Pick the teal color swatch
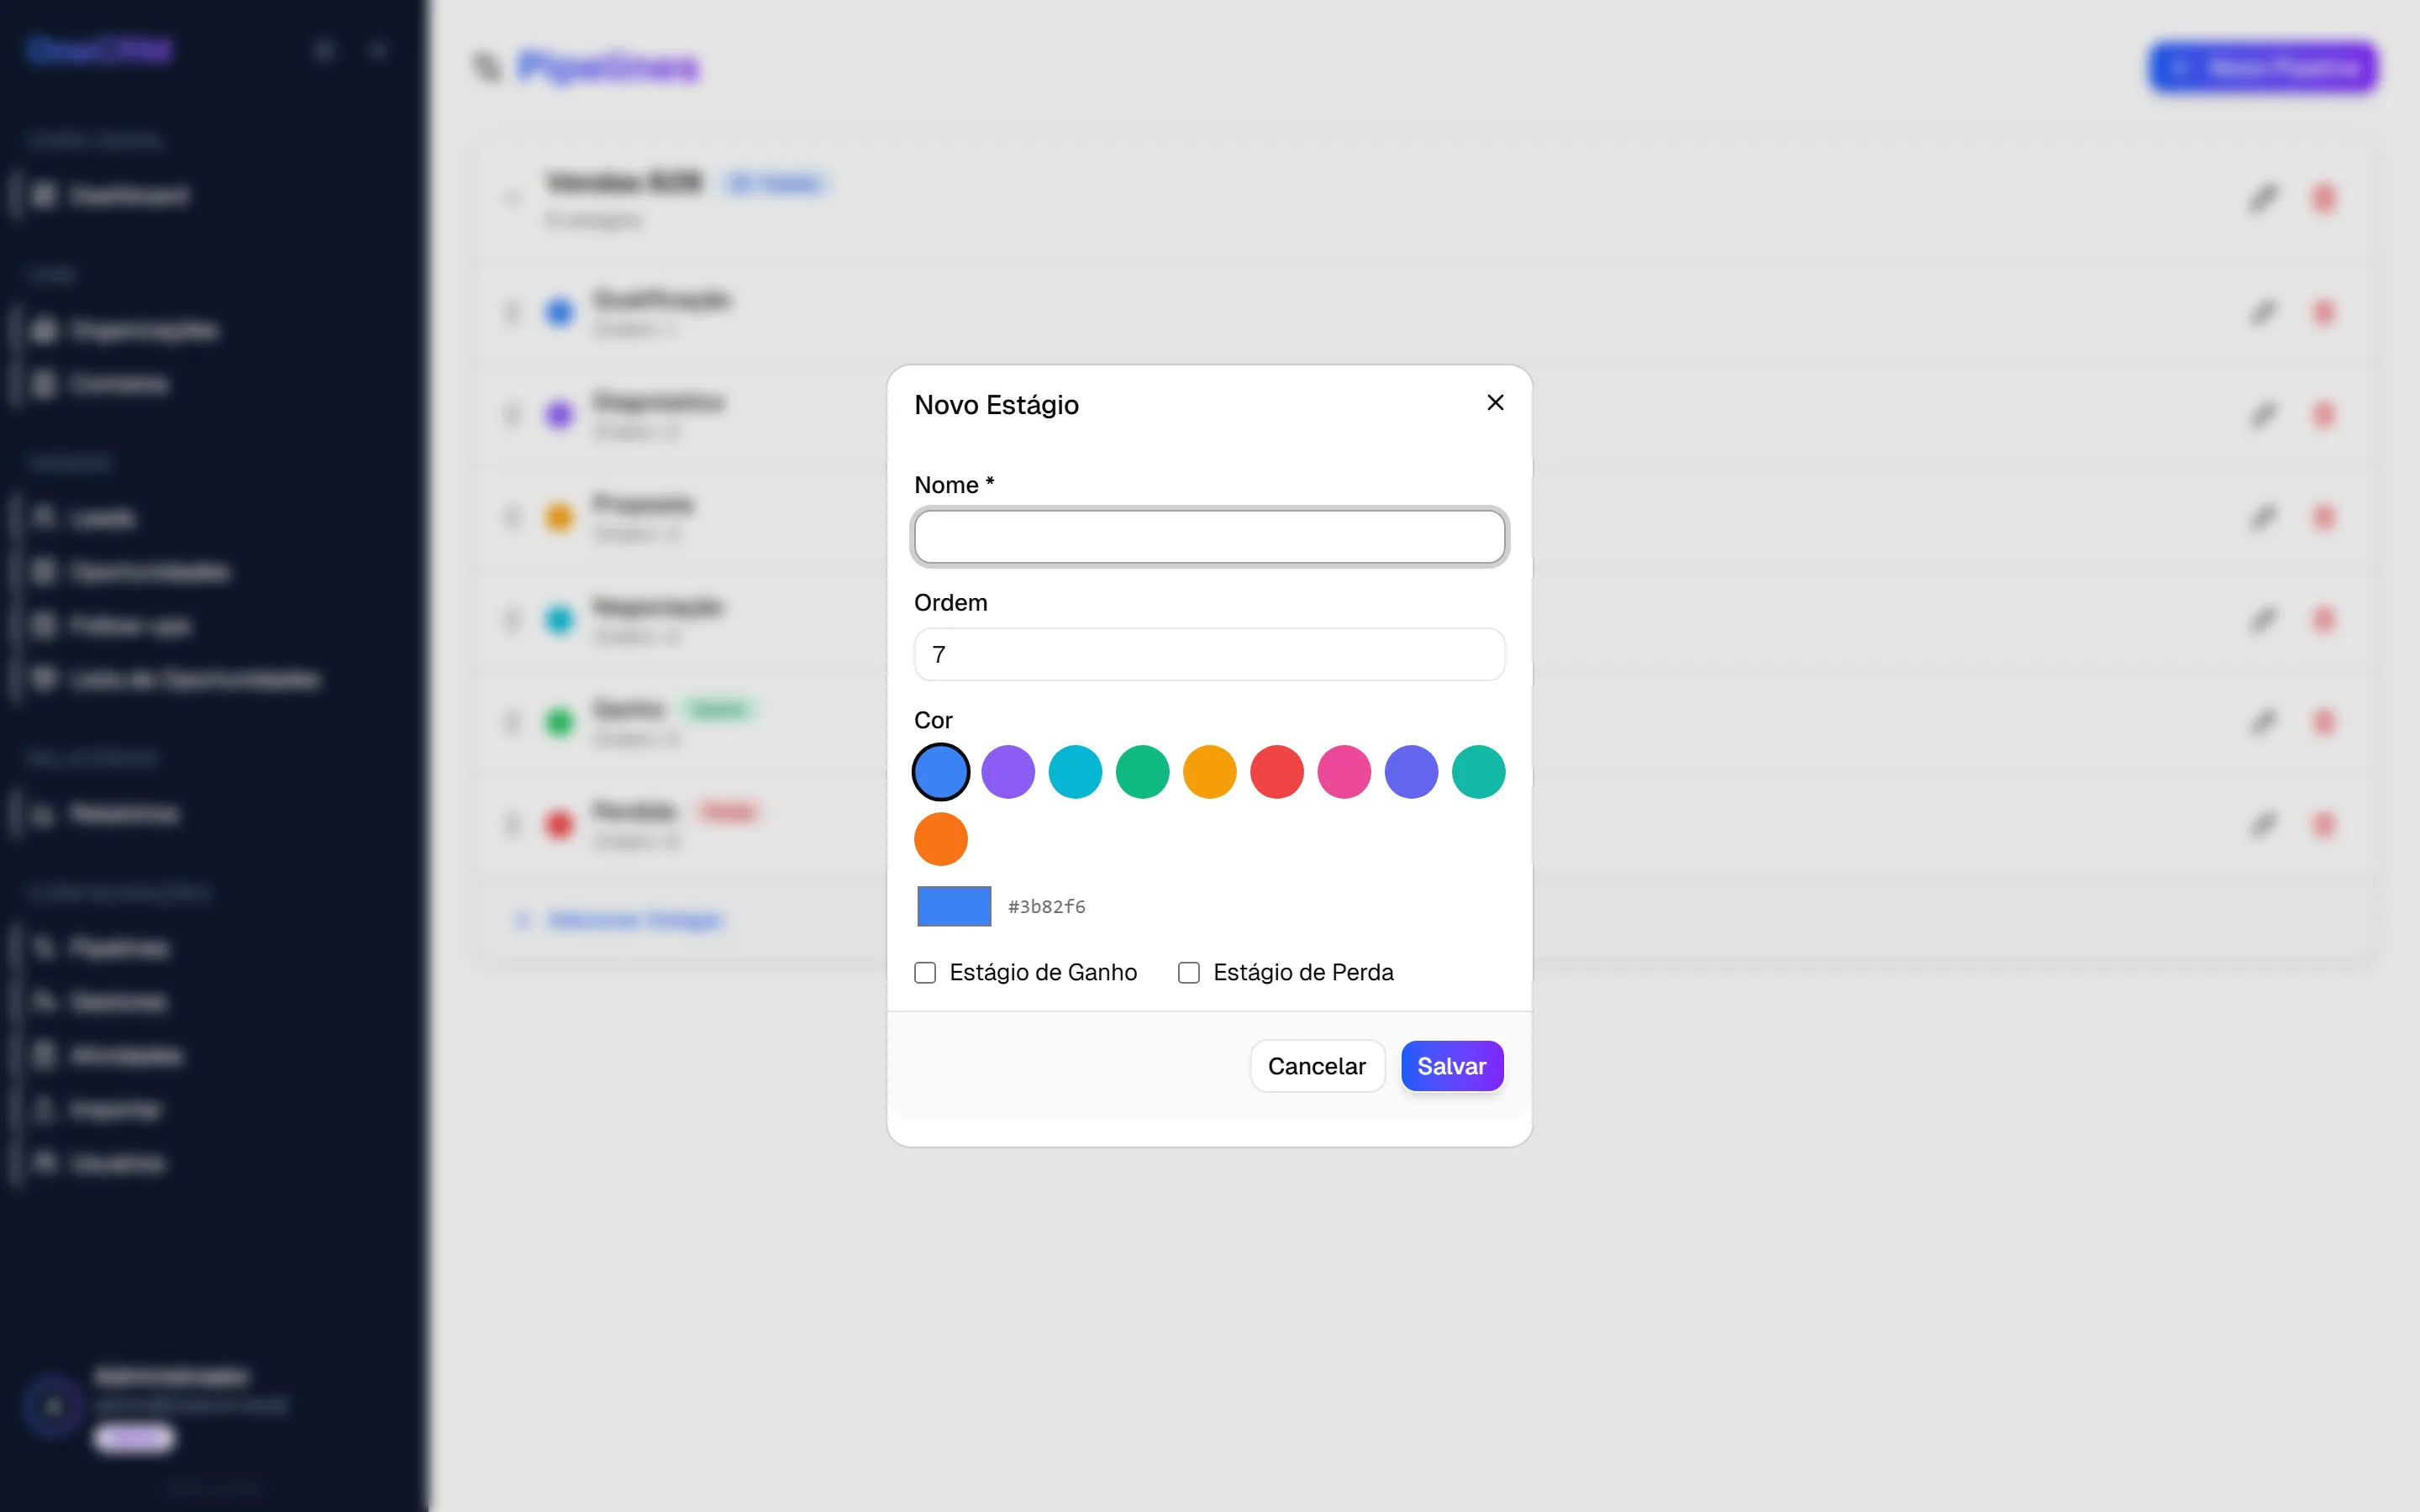2420x1512 pixels. (x=1478, y=772)
